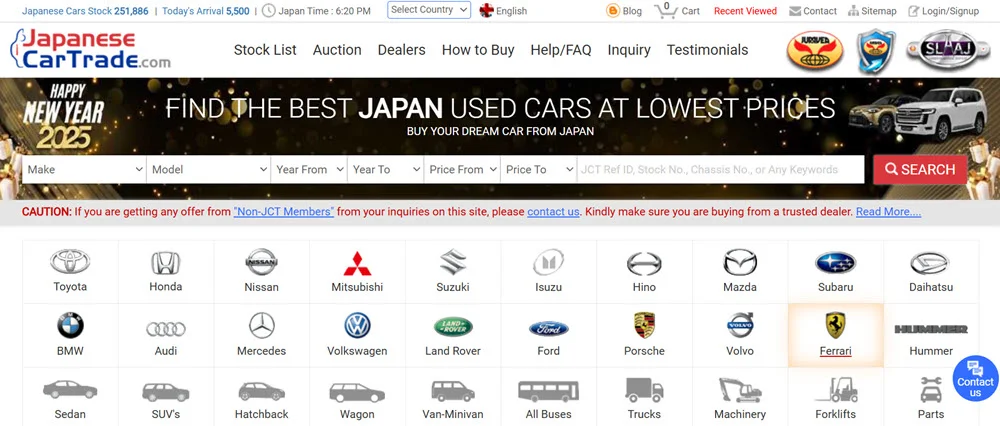Image resolution: width=1000 pixels, height=426 pixels.
Task: Expand the Price From dropdown
Action: (x=462, y=170)
